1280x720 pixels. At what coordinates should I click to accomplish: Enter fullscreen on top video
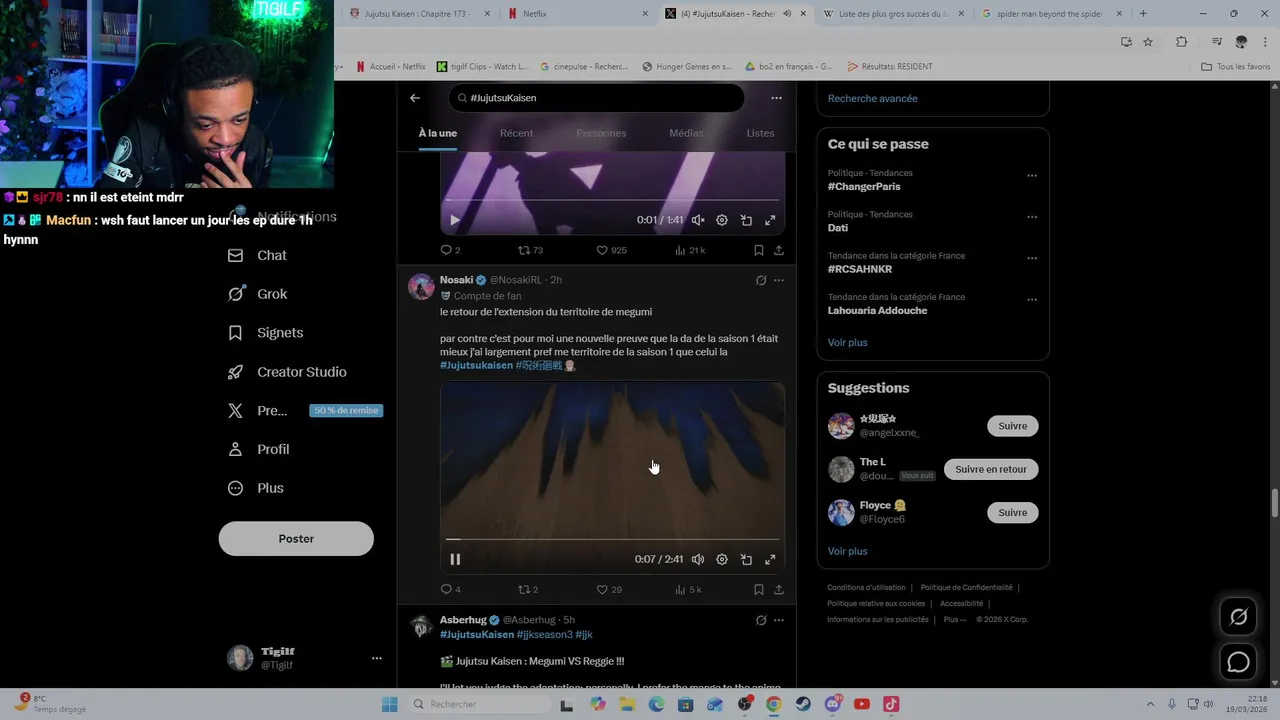click(x=770, y=220)
